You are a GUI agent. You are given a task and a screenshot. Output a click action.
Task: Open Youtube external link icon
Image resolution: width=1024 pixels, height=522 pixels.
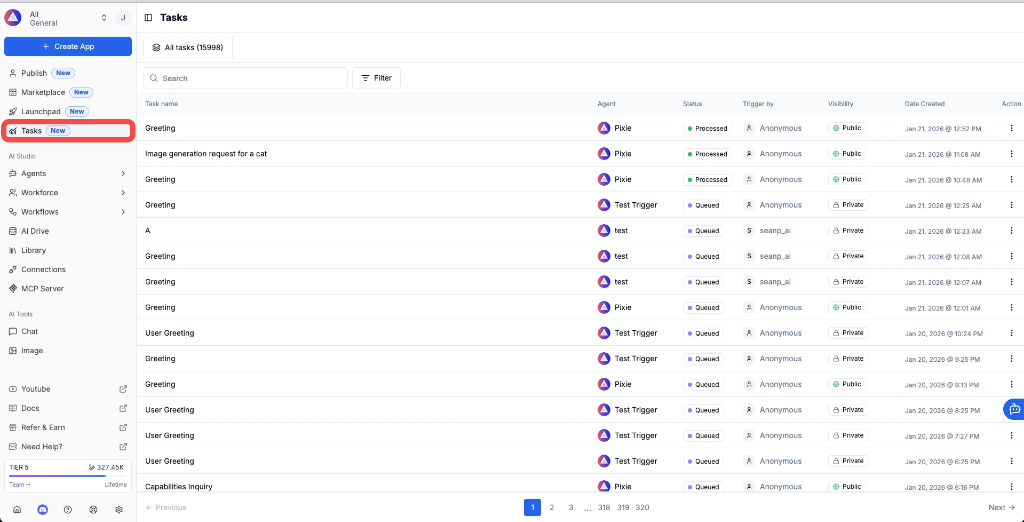[x=123, y=389]
